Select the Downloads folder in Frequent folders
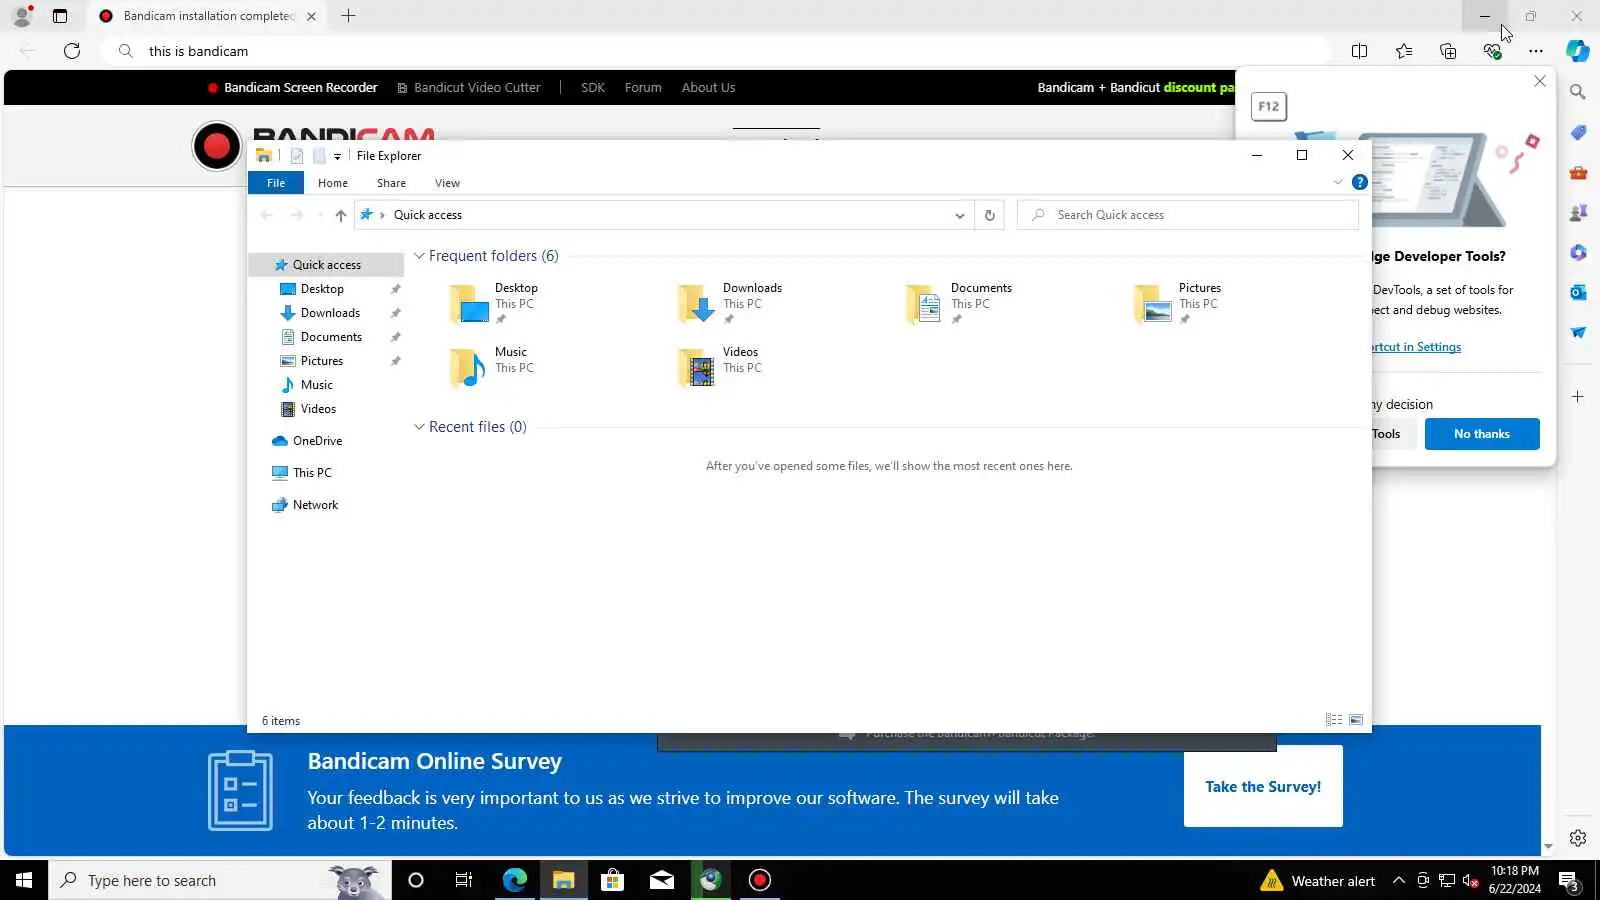The width and height of the screenshot is (1600, 900). (x=730, y=304)
